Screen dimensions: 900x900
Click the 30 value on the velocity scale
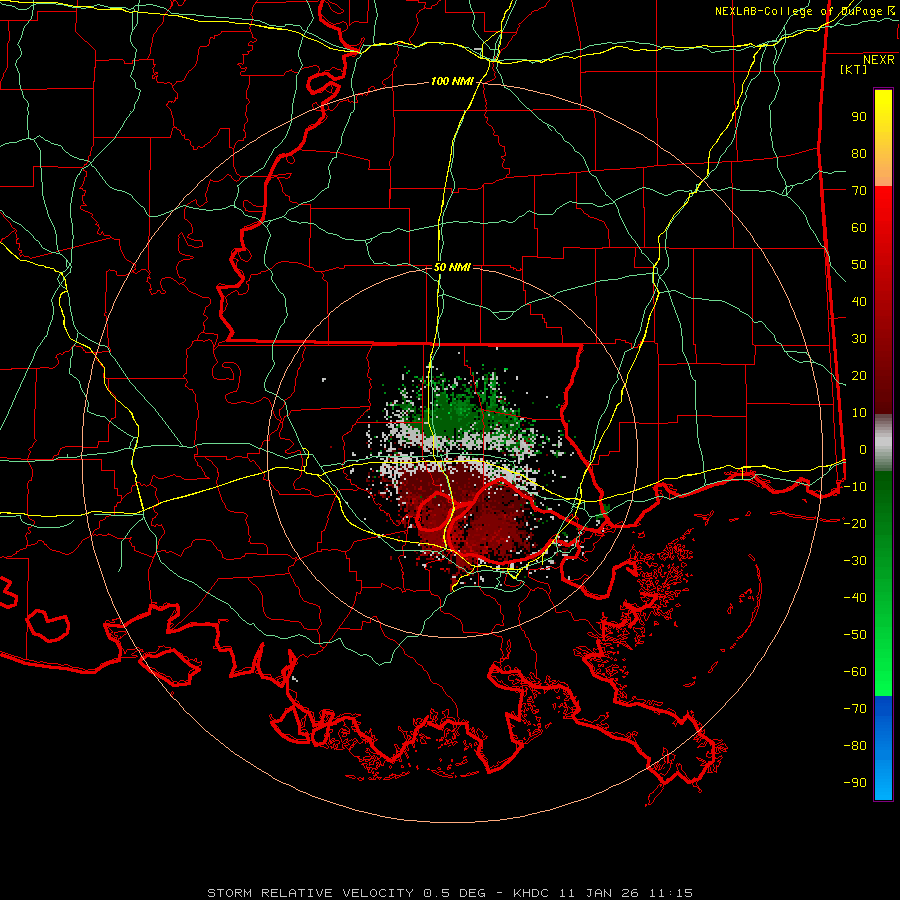coord(859,339)
